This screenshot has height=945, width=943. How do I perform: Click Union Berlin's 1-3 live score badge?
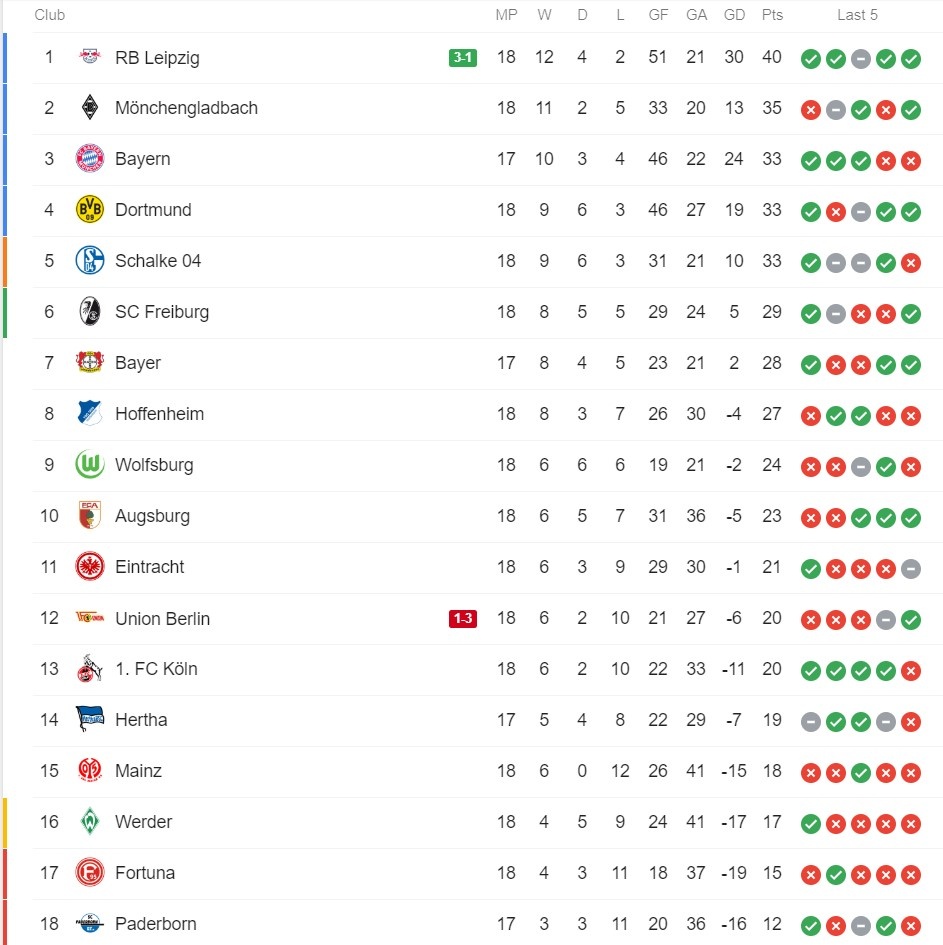(462, 619)
